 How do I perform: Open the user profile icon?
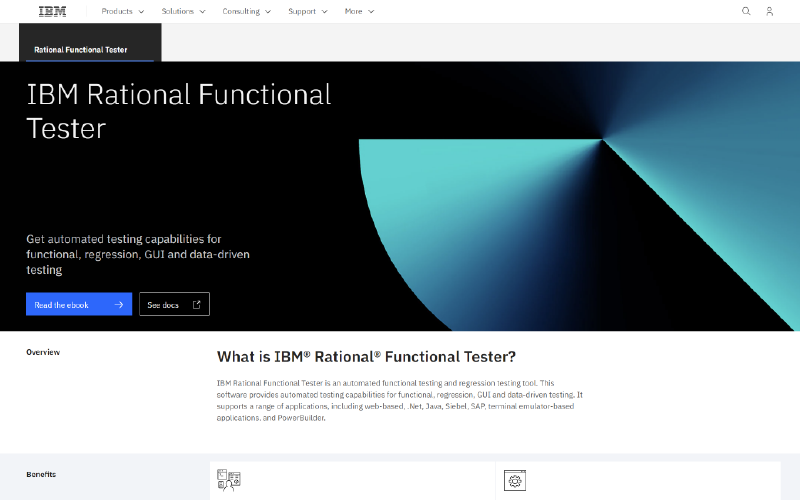pyautogui.click(x=769, y=11)
